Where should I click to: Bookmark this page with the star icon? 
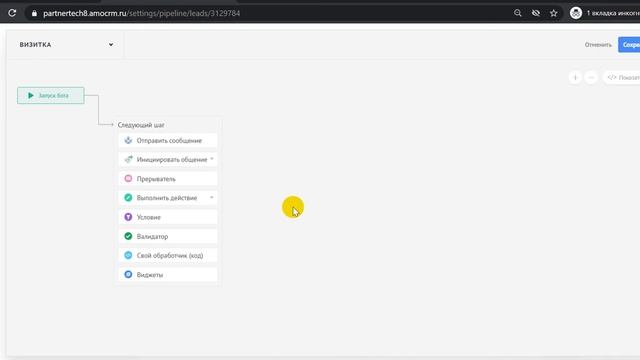coord(553,13)
